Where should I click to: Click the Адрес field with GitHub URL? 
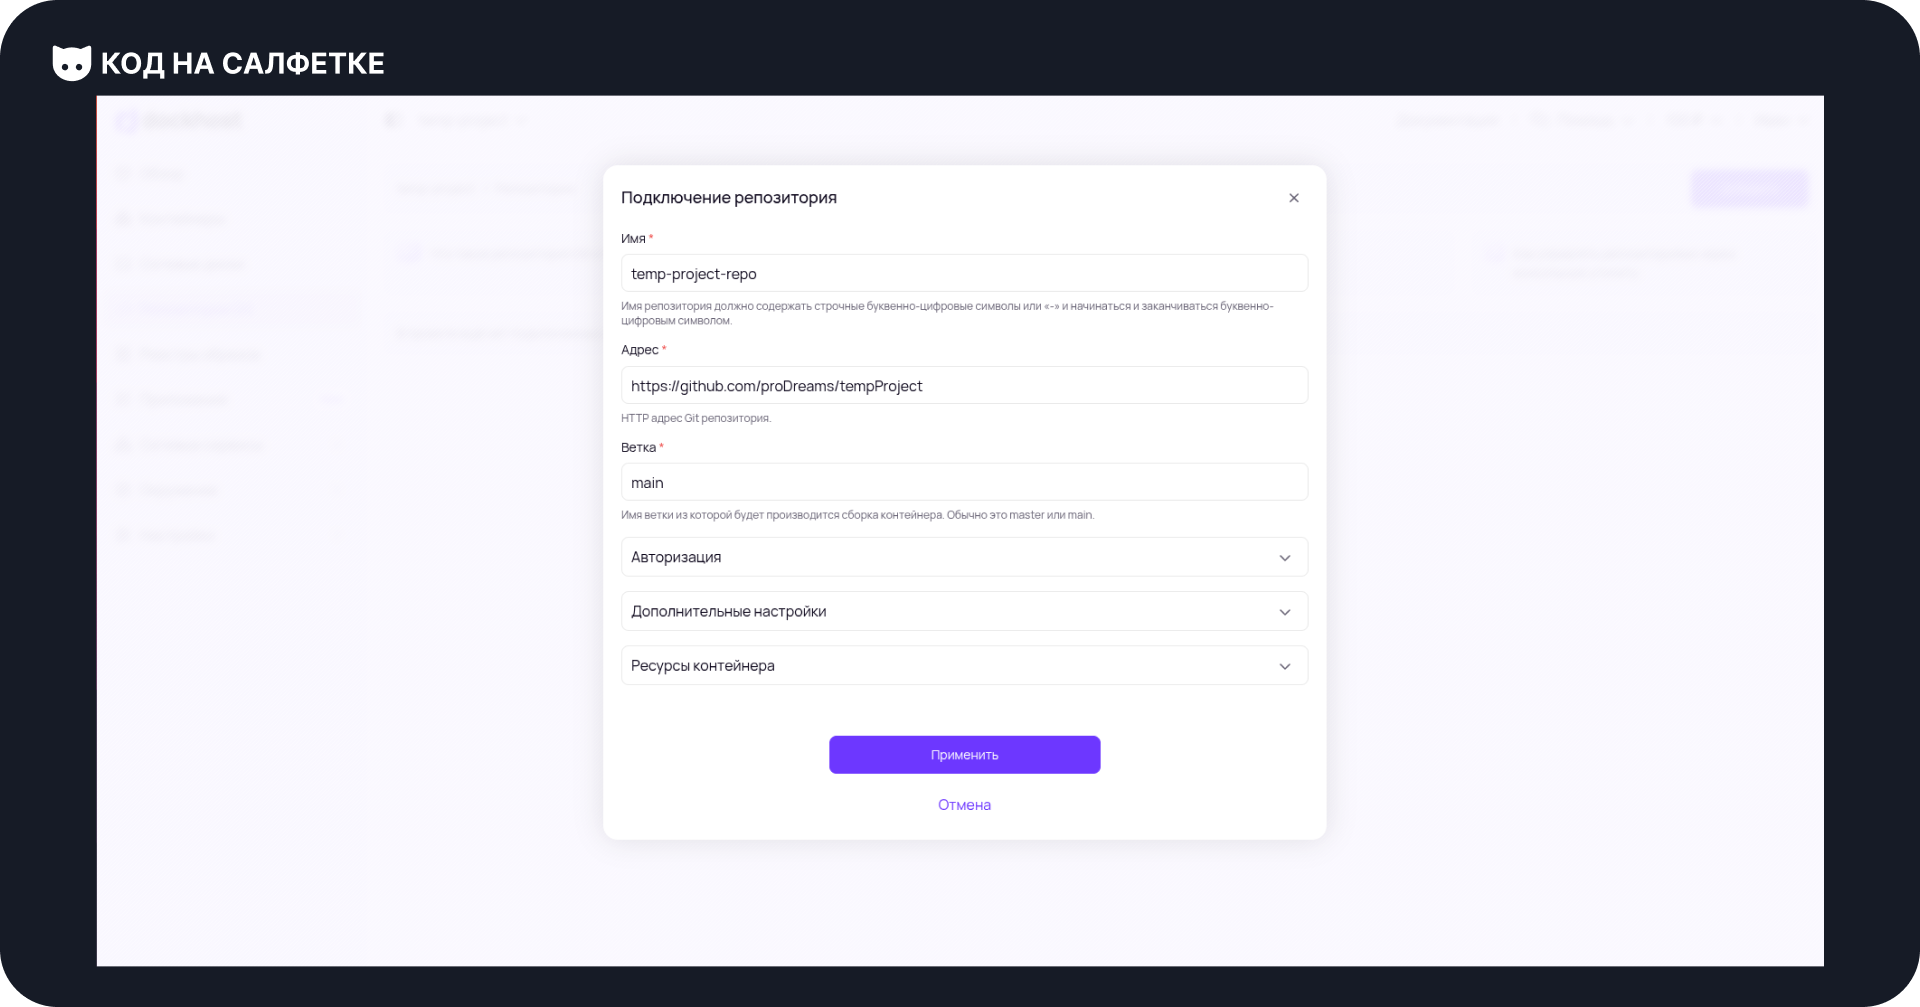click(x=964, y=385)
